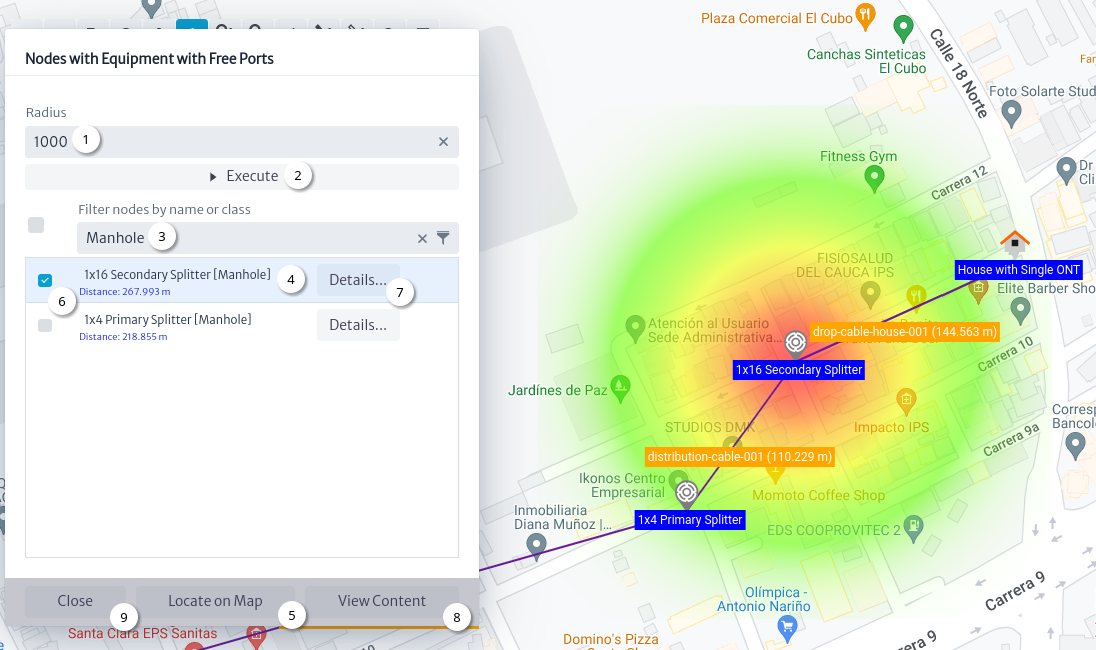Click Distance: 218.855 m text
Viewport: 1096px width, 650px height.
click(x=123, y=337)
